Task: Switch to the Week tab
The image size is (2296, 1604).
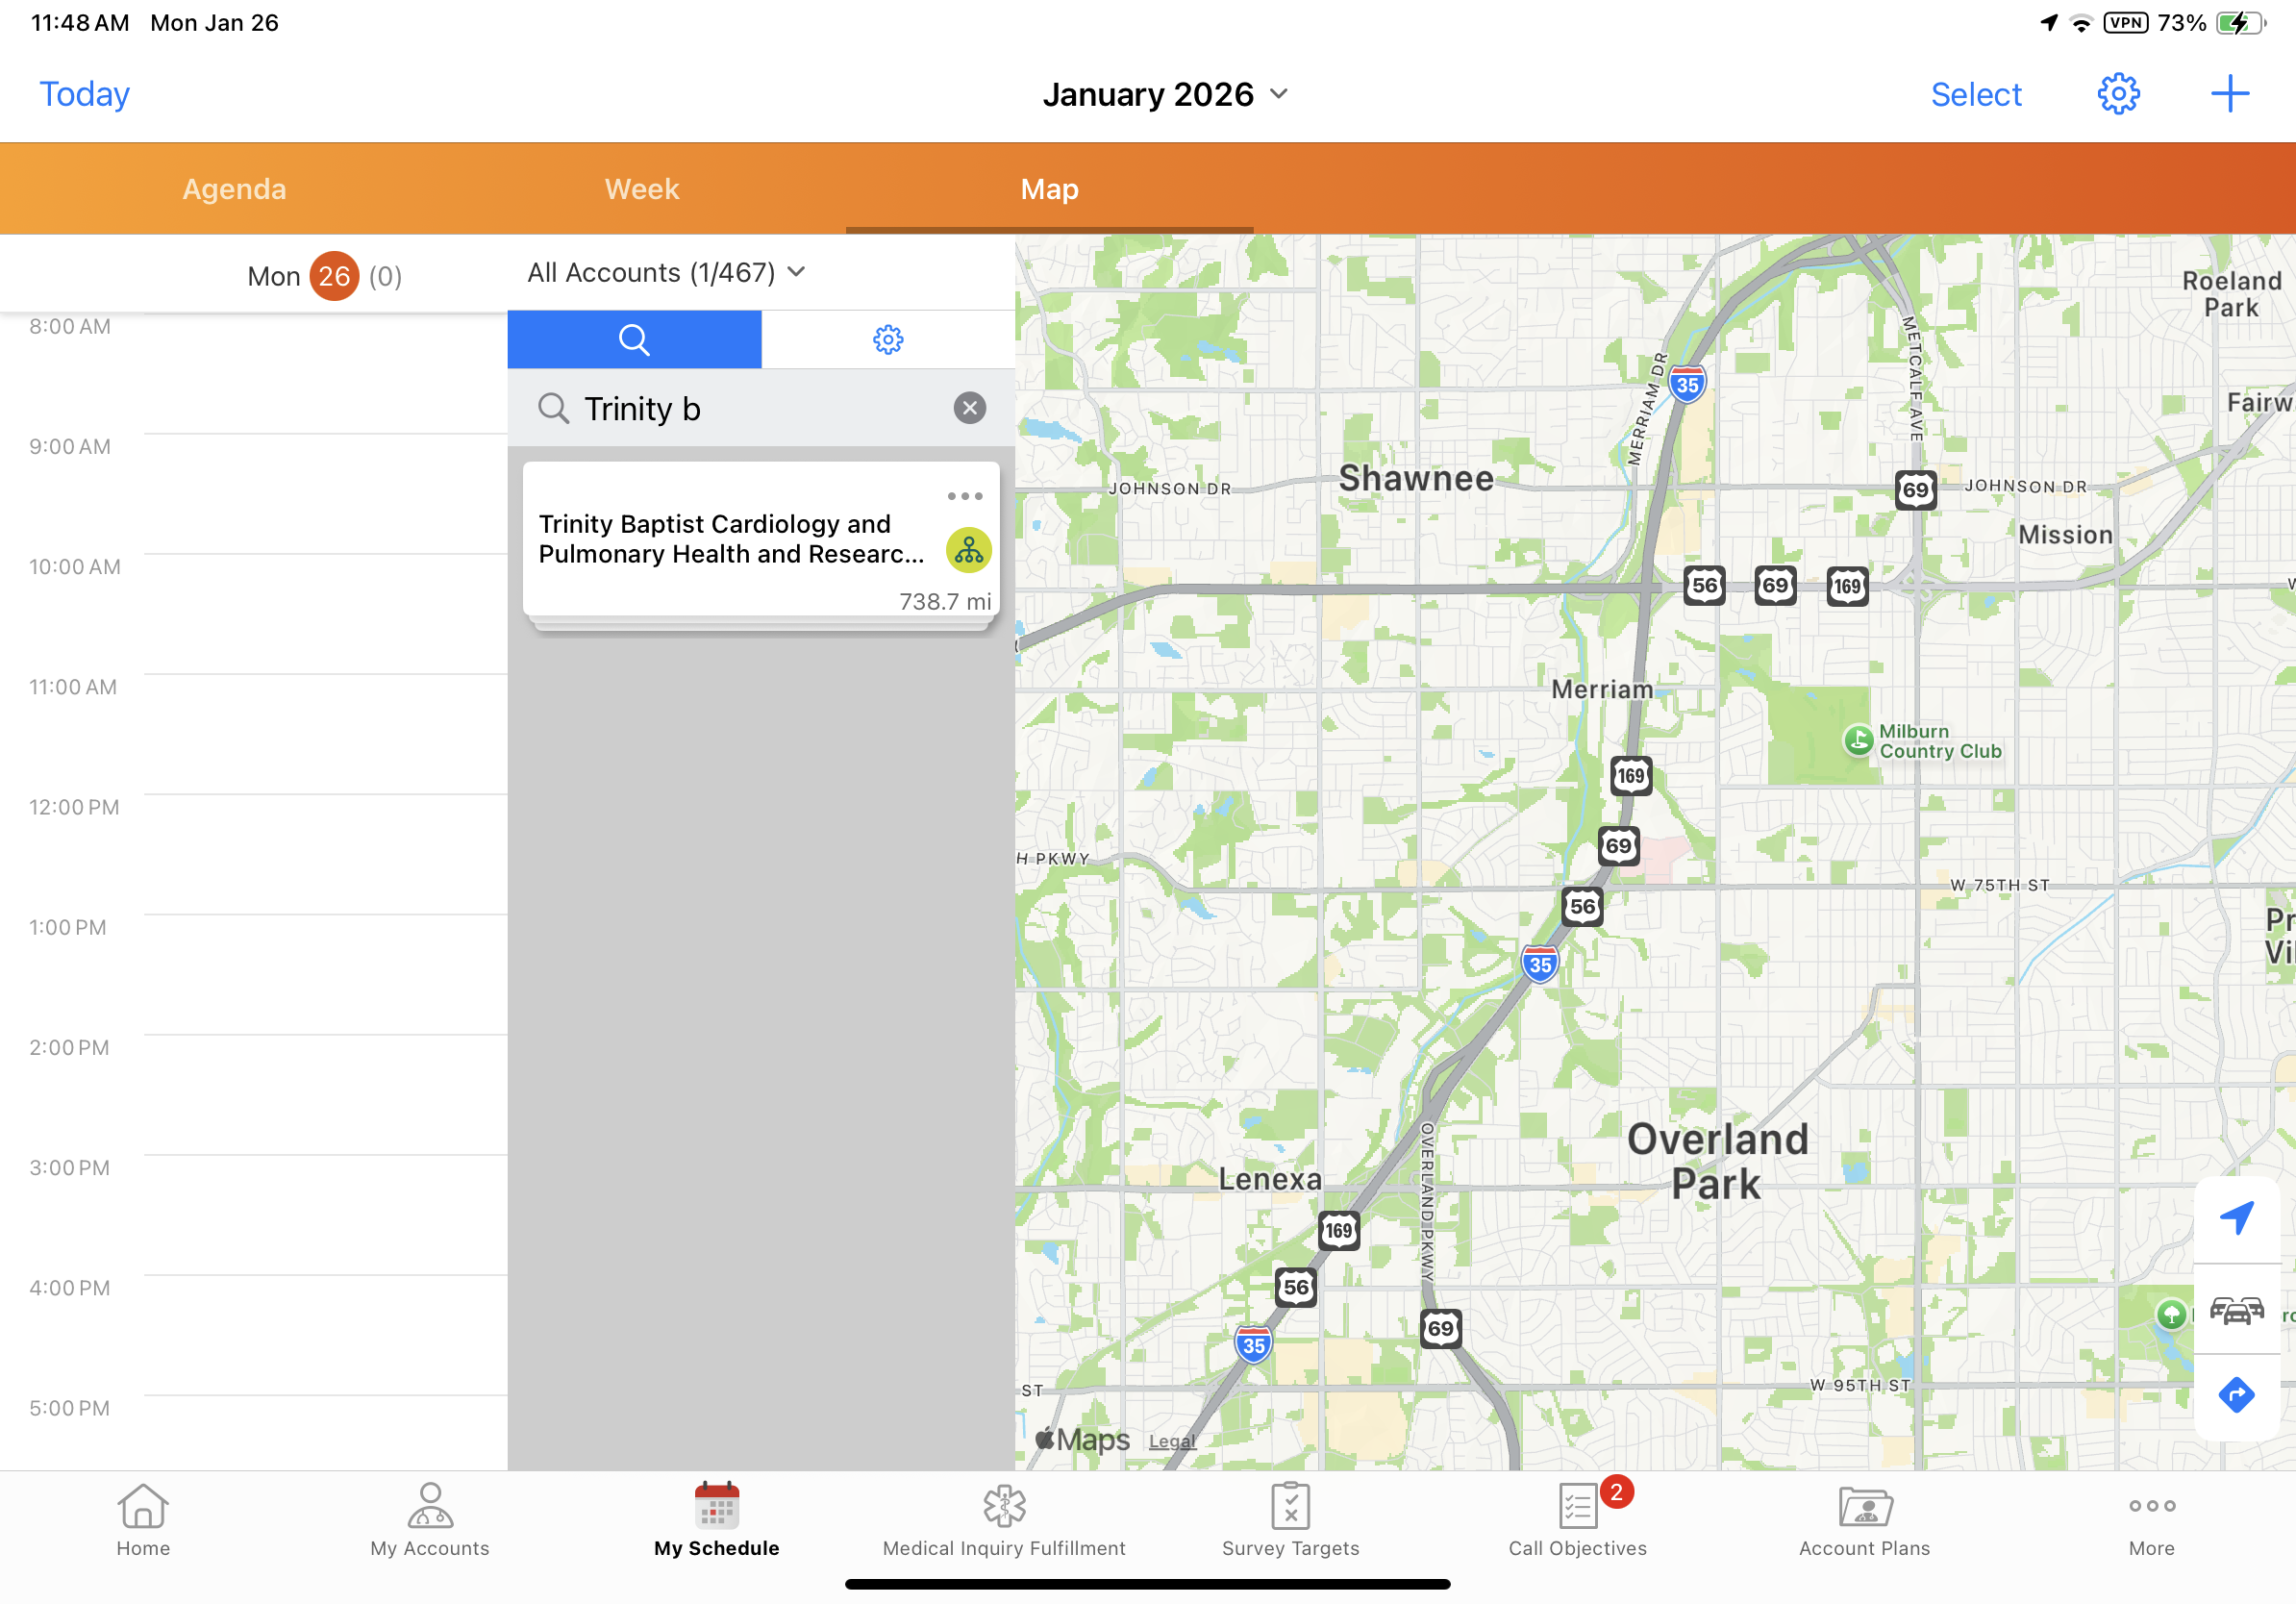Action: pos(641,189)
